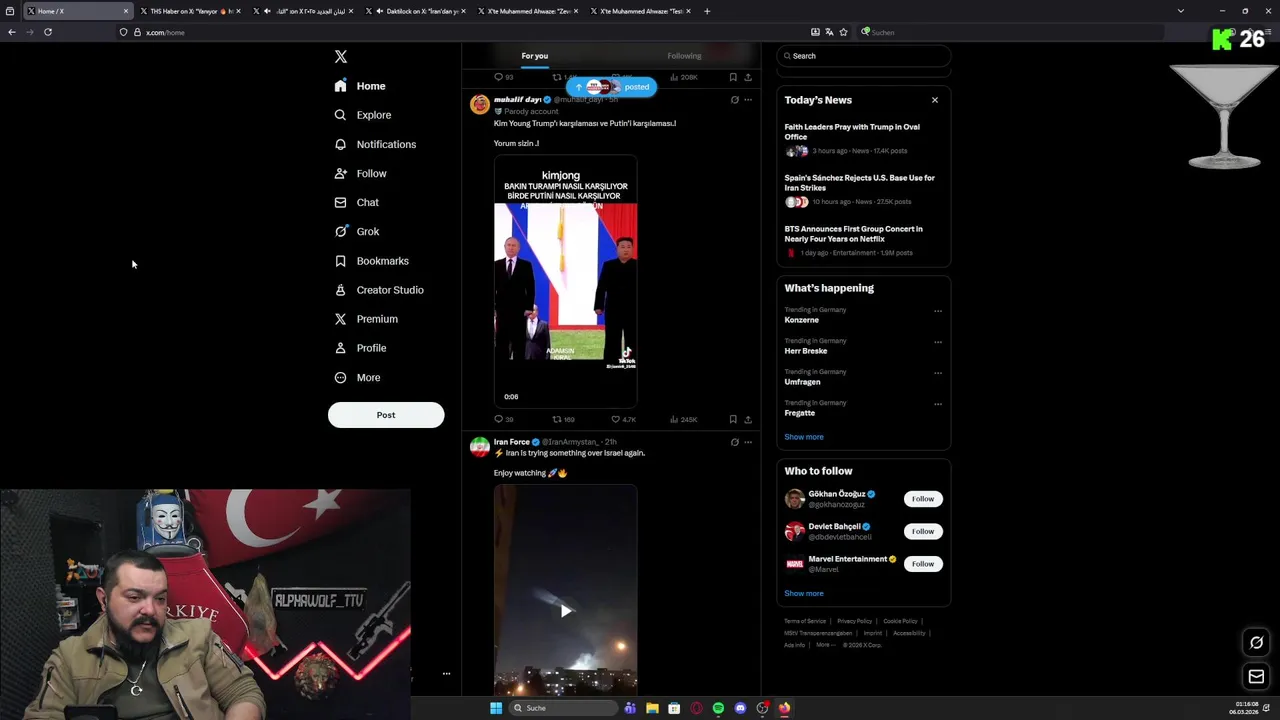Open Chat envelope in sidebar
The width and height of the screenshot is (1280, 720).
340,202
